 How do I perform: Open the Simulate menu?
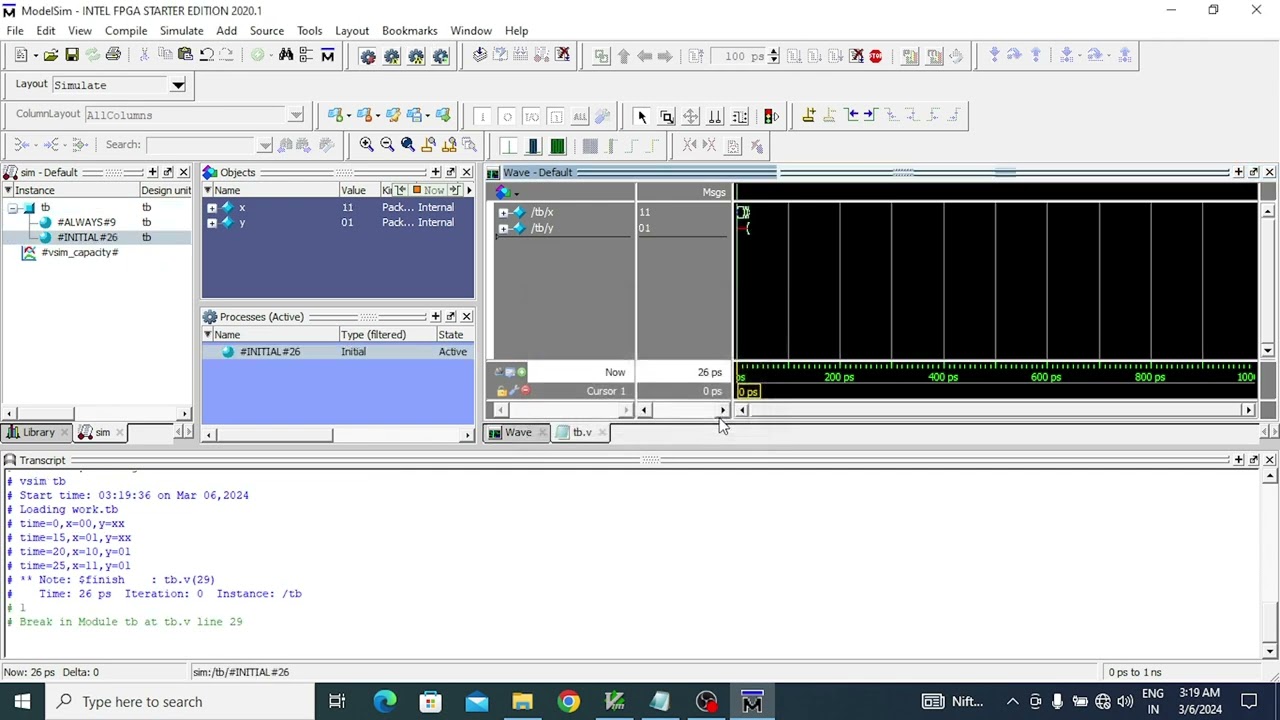coord(181,31)
